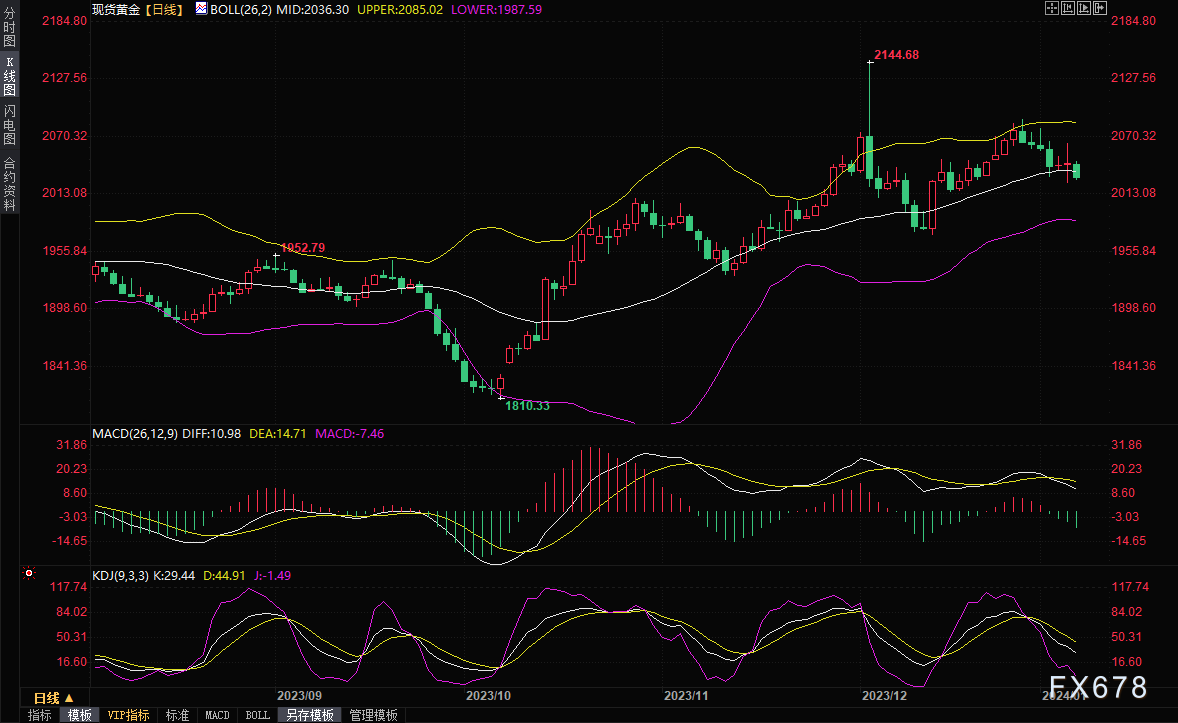Click the DIFF:10.98 reading
The width and height of the screenshot is (1178, 723).
click(211, 434)
